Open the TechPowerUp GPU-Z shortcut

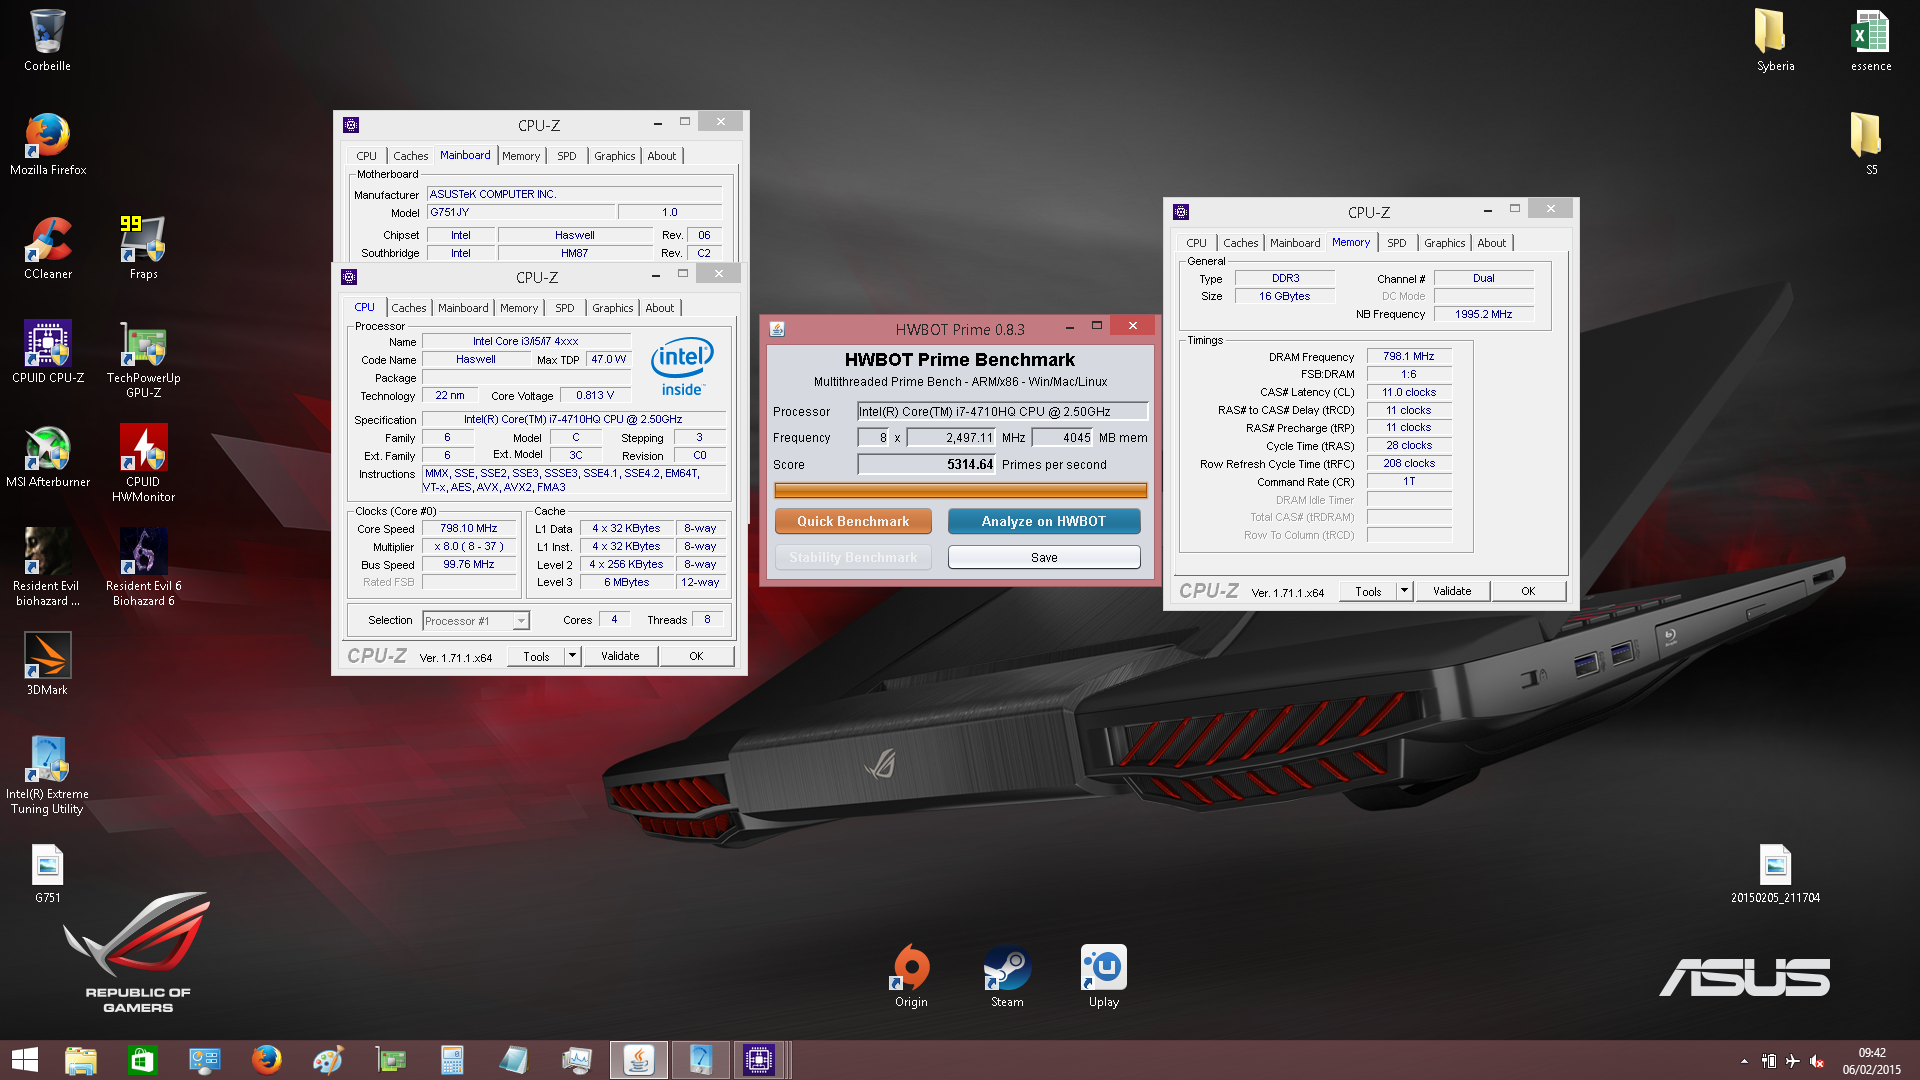tap(143, 359)
